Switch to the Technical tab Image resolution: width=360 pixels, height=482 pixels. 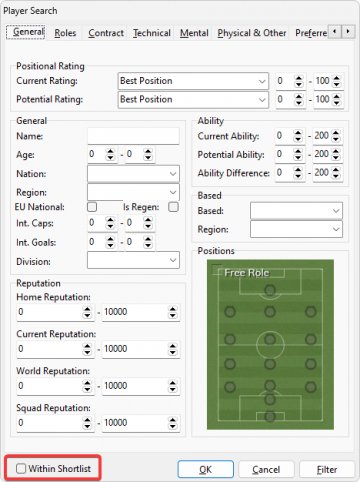click(x=152, y=33)
